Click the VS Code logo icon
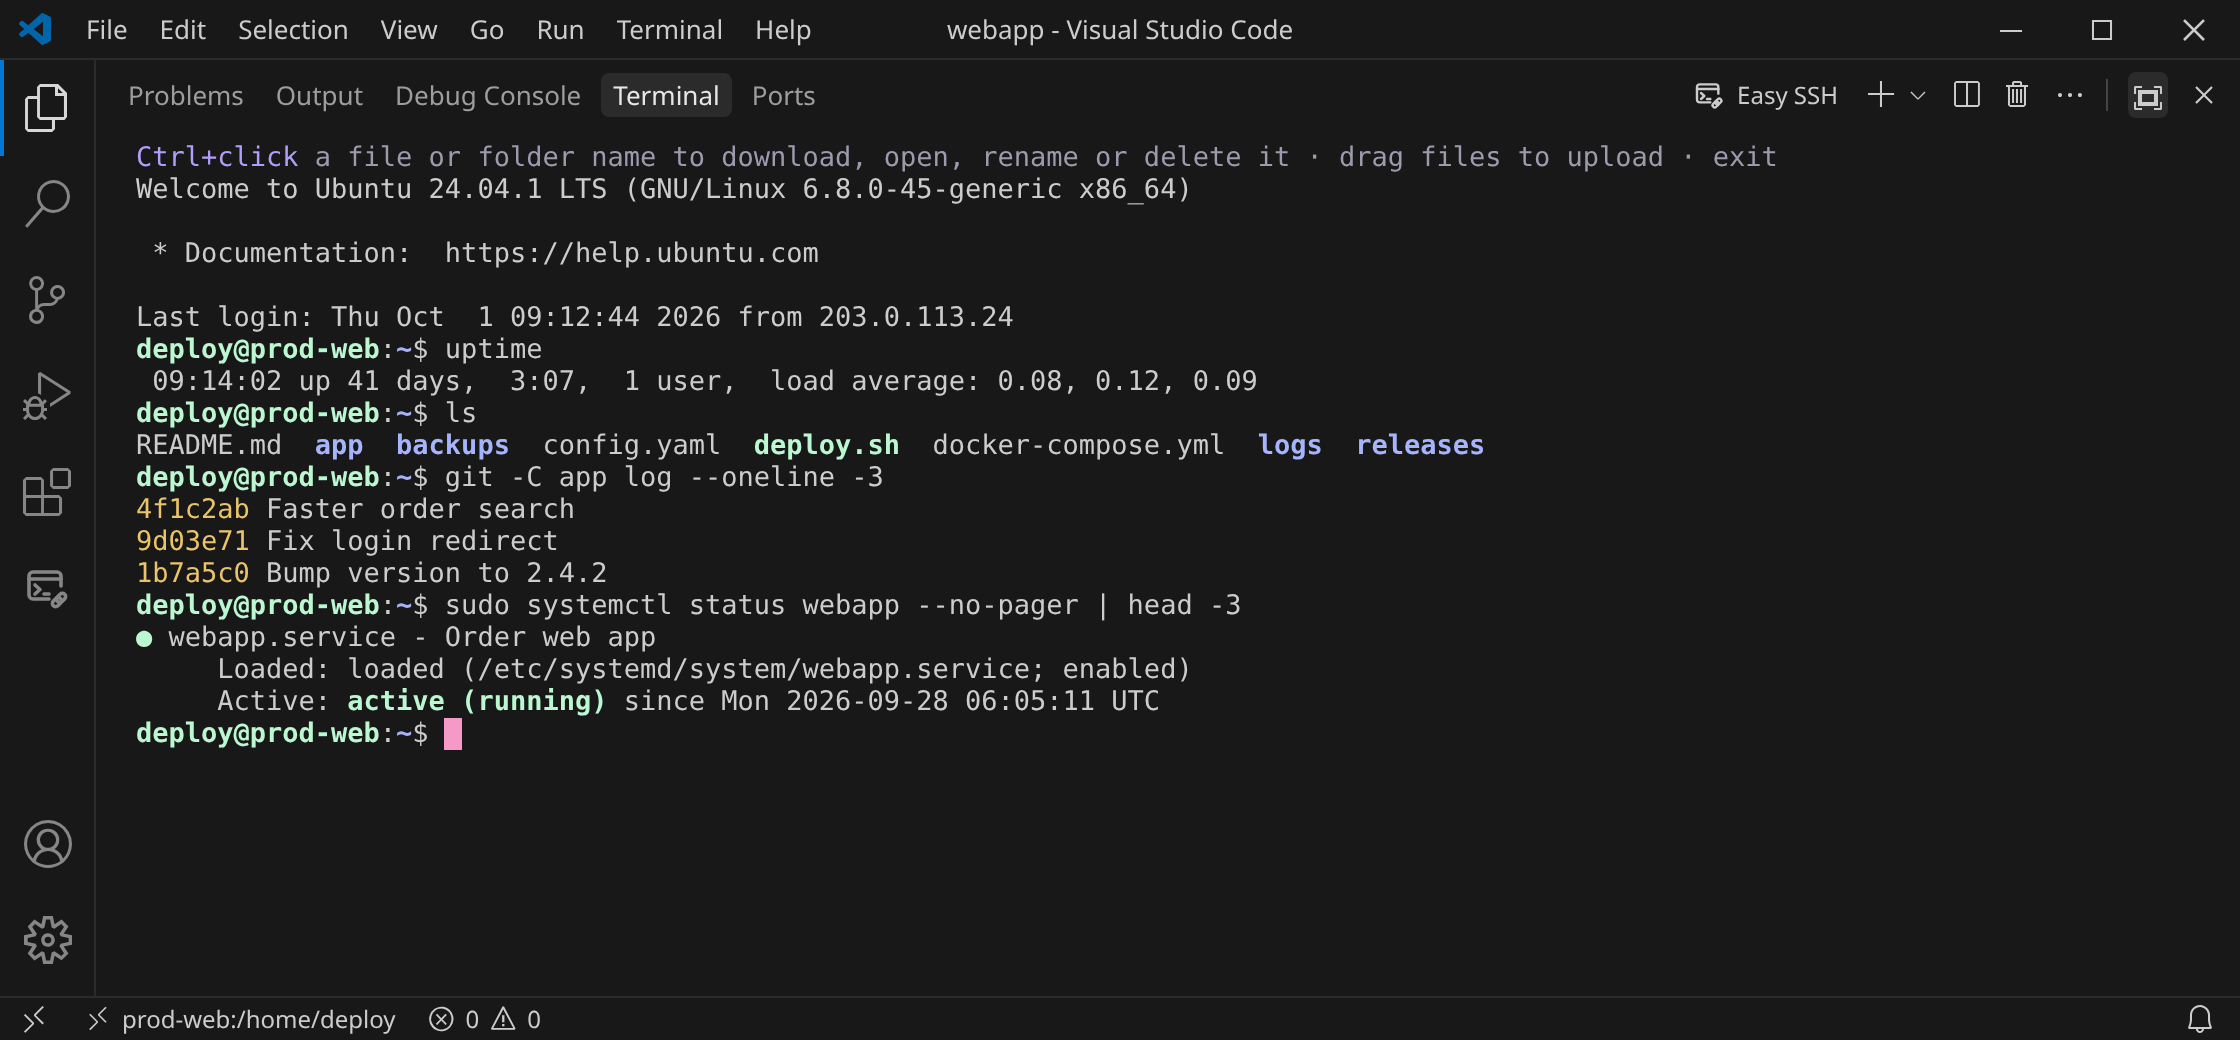 click(x=36, y=29)
